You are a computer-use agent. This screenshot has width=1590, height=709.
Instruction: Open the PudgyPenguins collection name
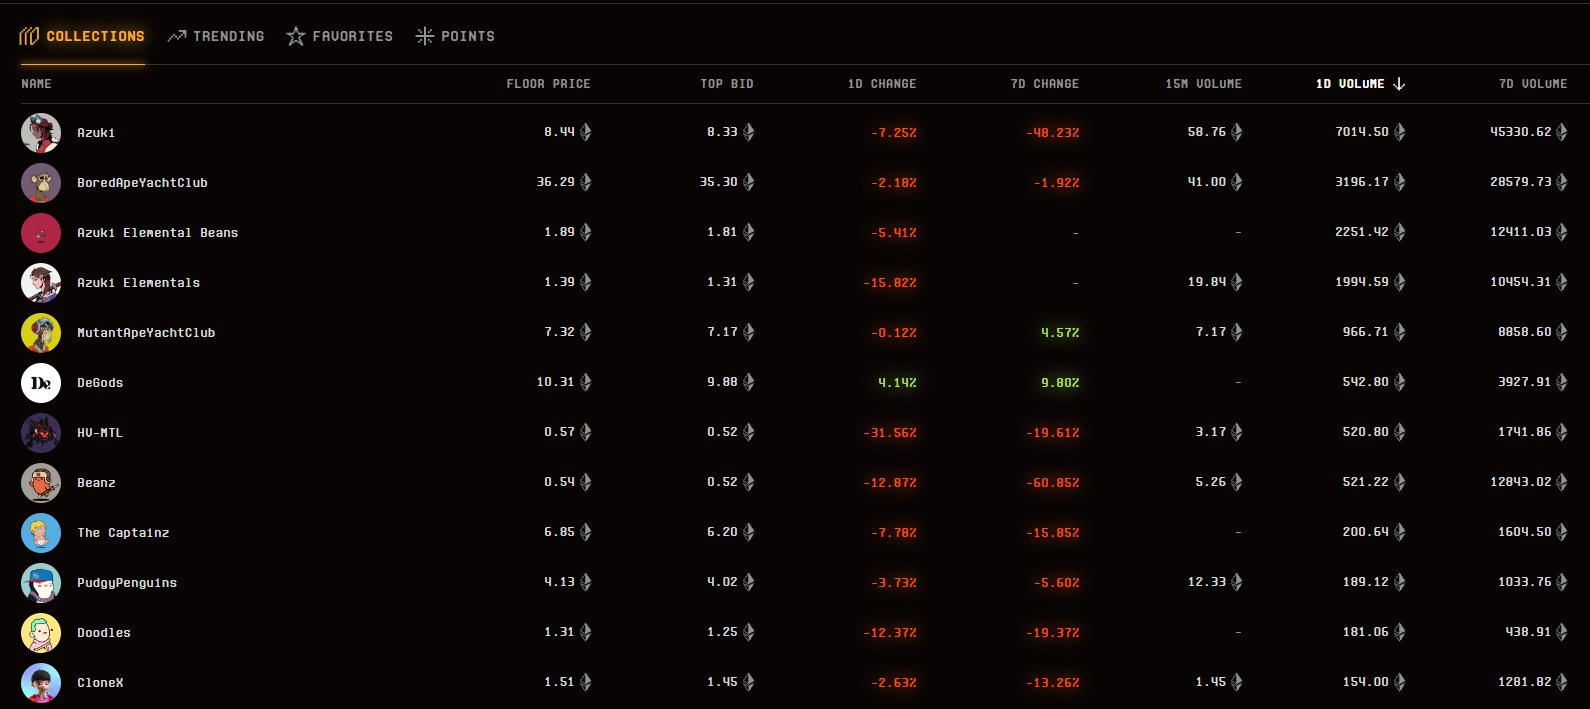click(x=127, y=583)
